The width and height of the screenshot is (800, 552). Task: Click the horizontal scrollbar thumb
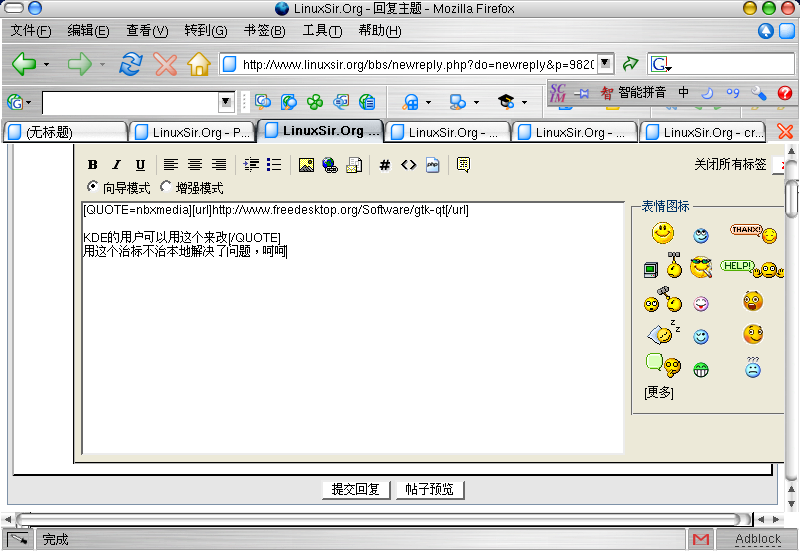(x=384, y=519)
